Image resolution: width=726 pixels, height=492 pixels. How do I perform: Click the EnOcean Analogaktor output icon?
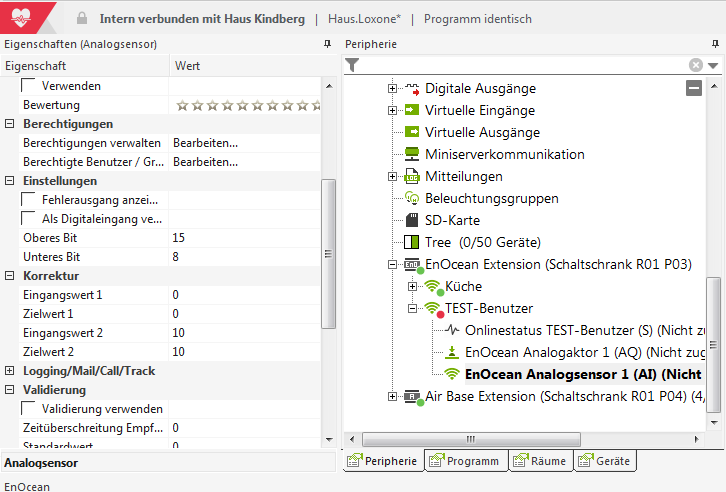coord(452,352)
